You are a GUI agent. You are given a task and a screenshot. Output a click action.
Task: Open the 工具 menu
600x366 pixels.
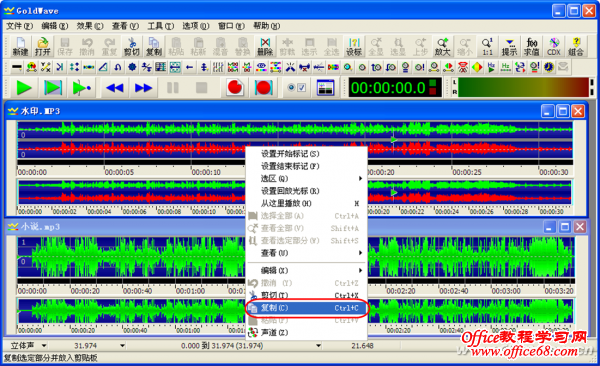click(160, 26)
